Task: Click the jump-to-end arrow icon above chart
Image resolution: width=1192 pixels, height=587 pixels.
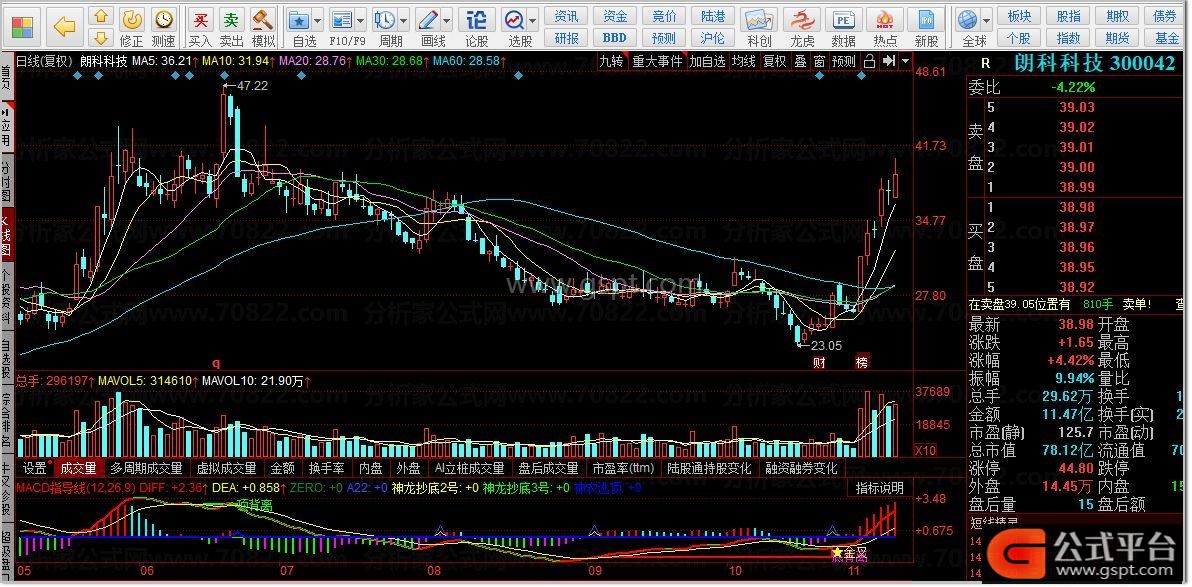Action: 887,62
